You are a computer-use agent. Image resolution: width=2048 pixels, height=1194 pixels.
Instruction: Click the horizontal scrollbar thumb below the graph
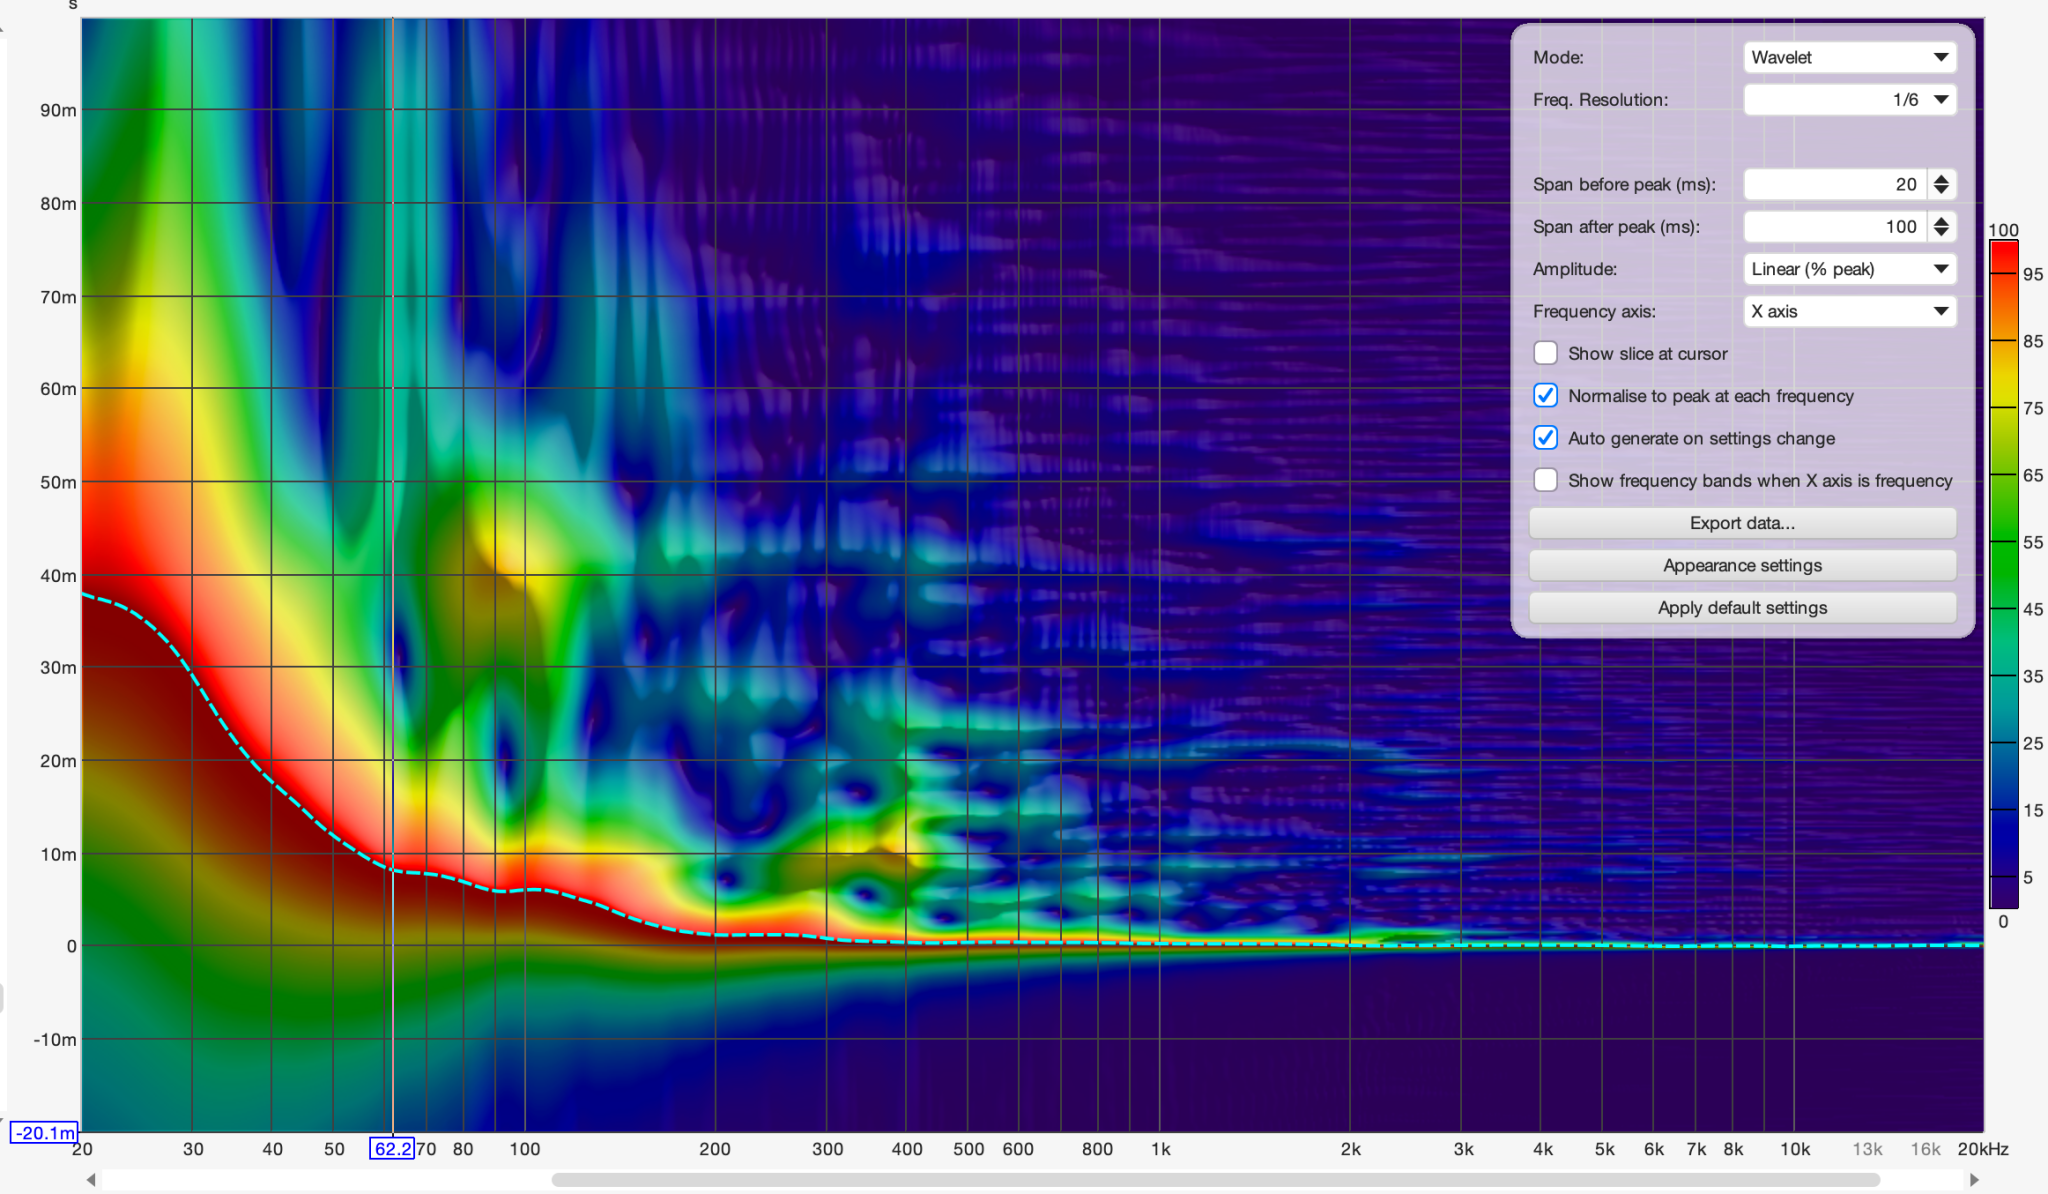(1215, 1180)
